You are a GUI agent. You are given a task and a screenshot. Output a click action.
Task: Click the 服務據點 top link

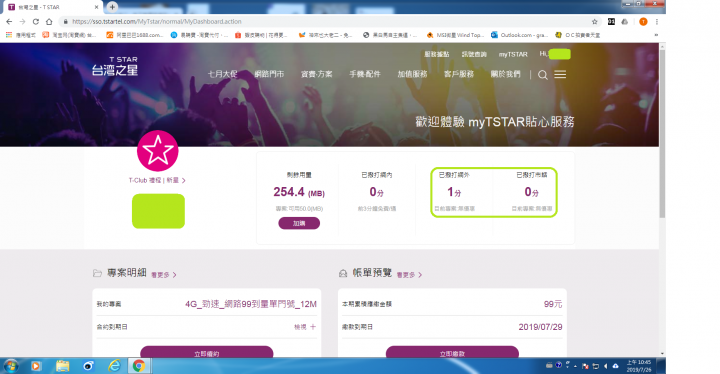437,54
